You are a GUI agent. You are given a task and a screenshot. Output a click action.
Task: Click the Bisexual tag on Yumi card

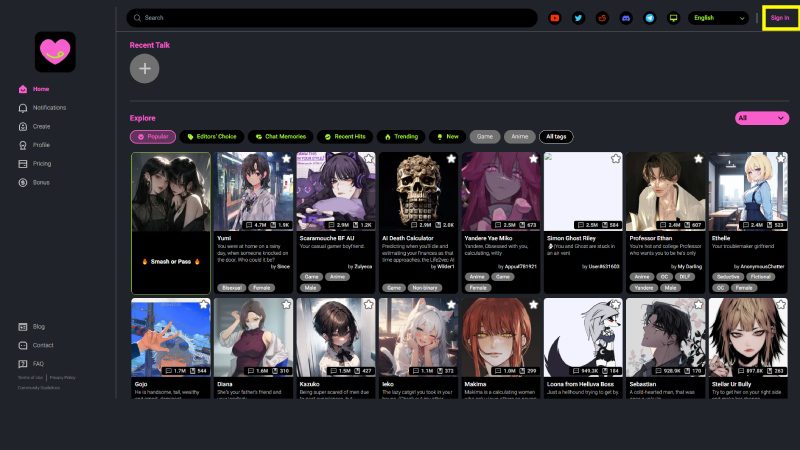[x=232, y=288]
